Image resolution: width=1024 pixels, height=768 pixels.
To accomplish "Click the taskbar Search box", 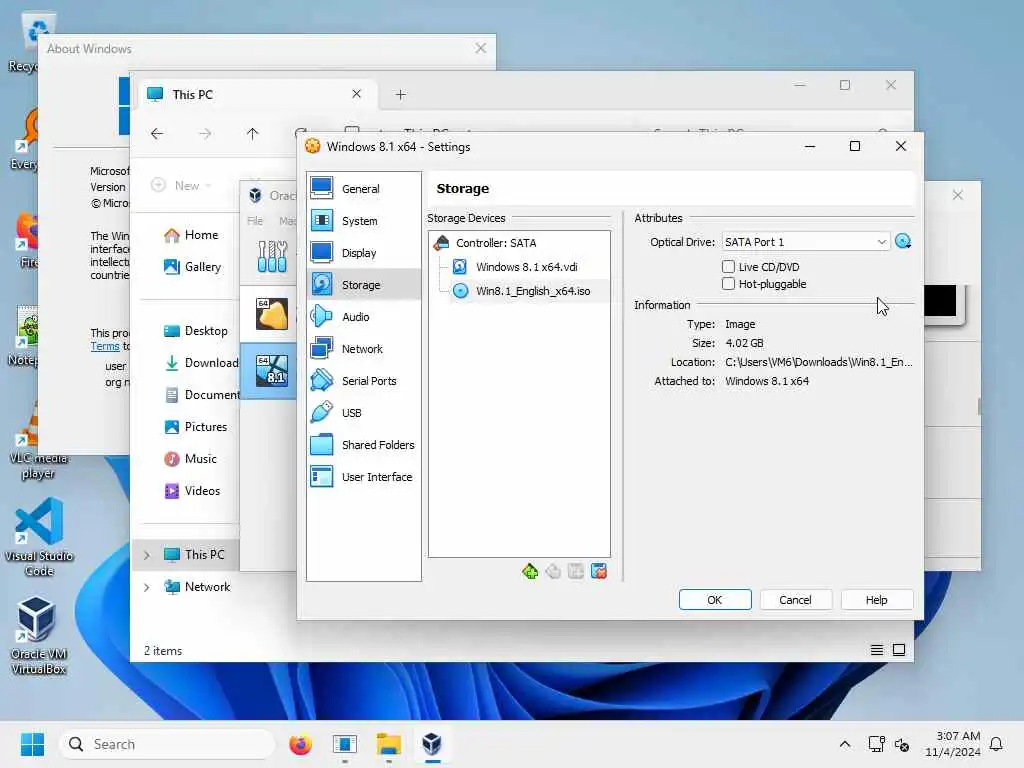I will pos(167,744).
